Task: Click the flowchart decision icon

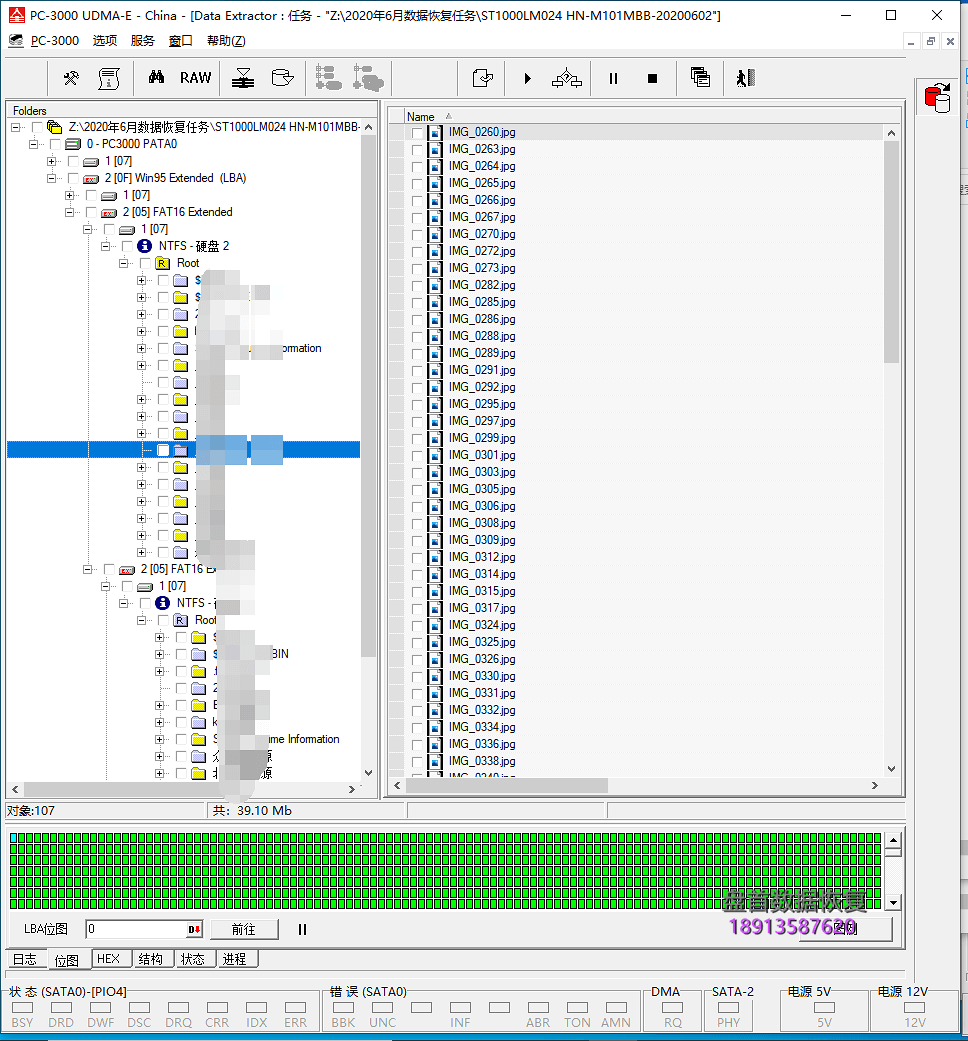Action: point(566,78)
